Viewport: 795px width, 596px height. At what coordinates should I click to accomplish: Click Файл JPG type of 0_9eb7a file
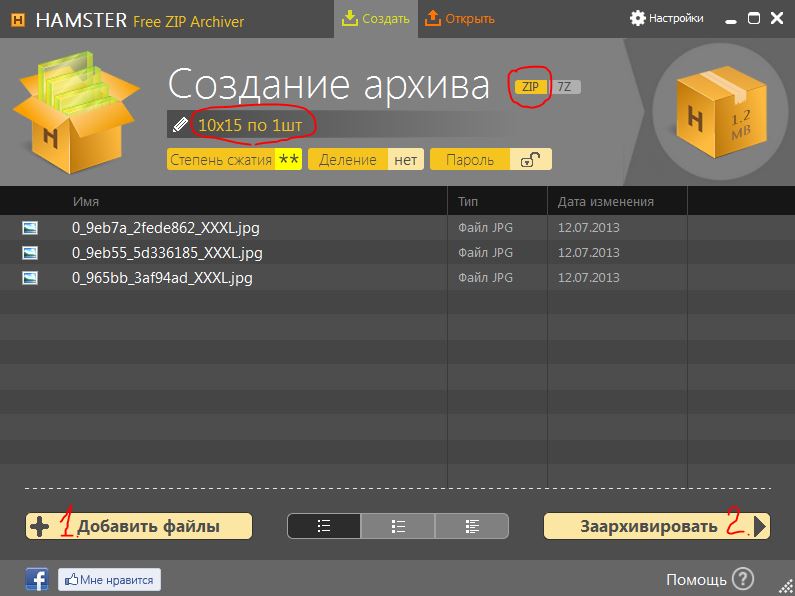485,228
